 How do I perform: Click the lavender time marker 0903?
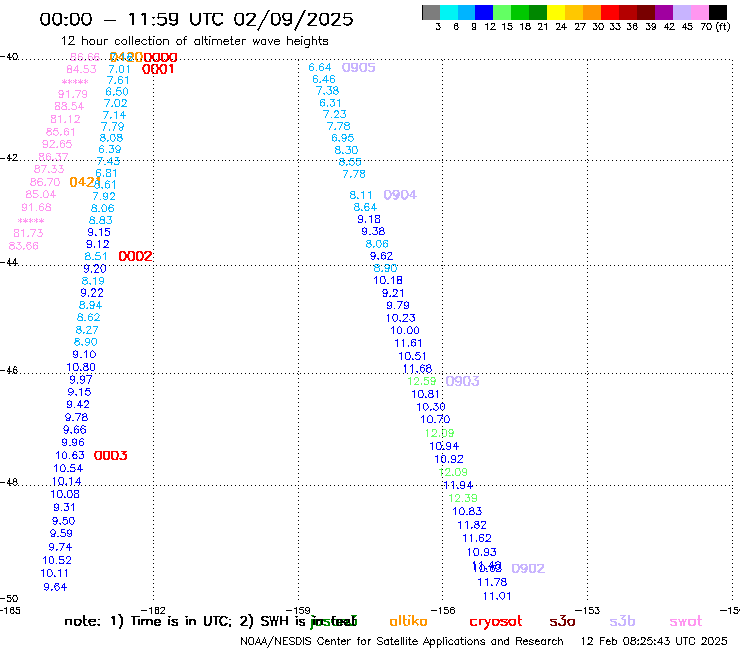tap(462, 381)
